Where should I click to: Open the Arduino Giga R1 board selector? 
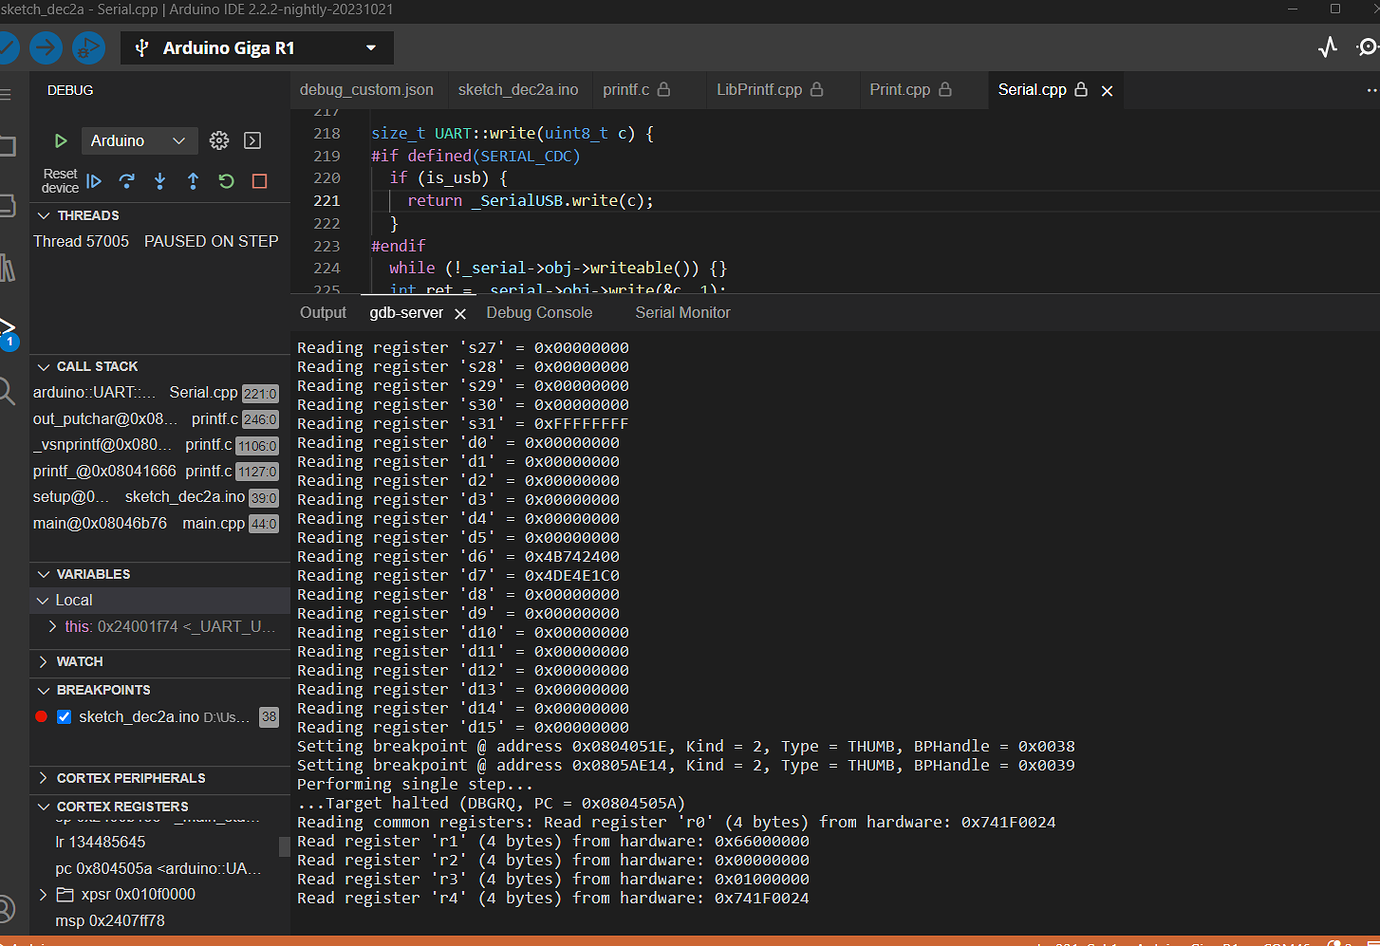(x=256, y=47)
